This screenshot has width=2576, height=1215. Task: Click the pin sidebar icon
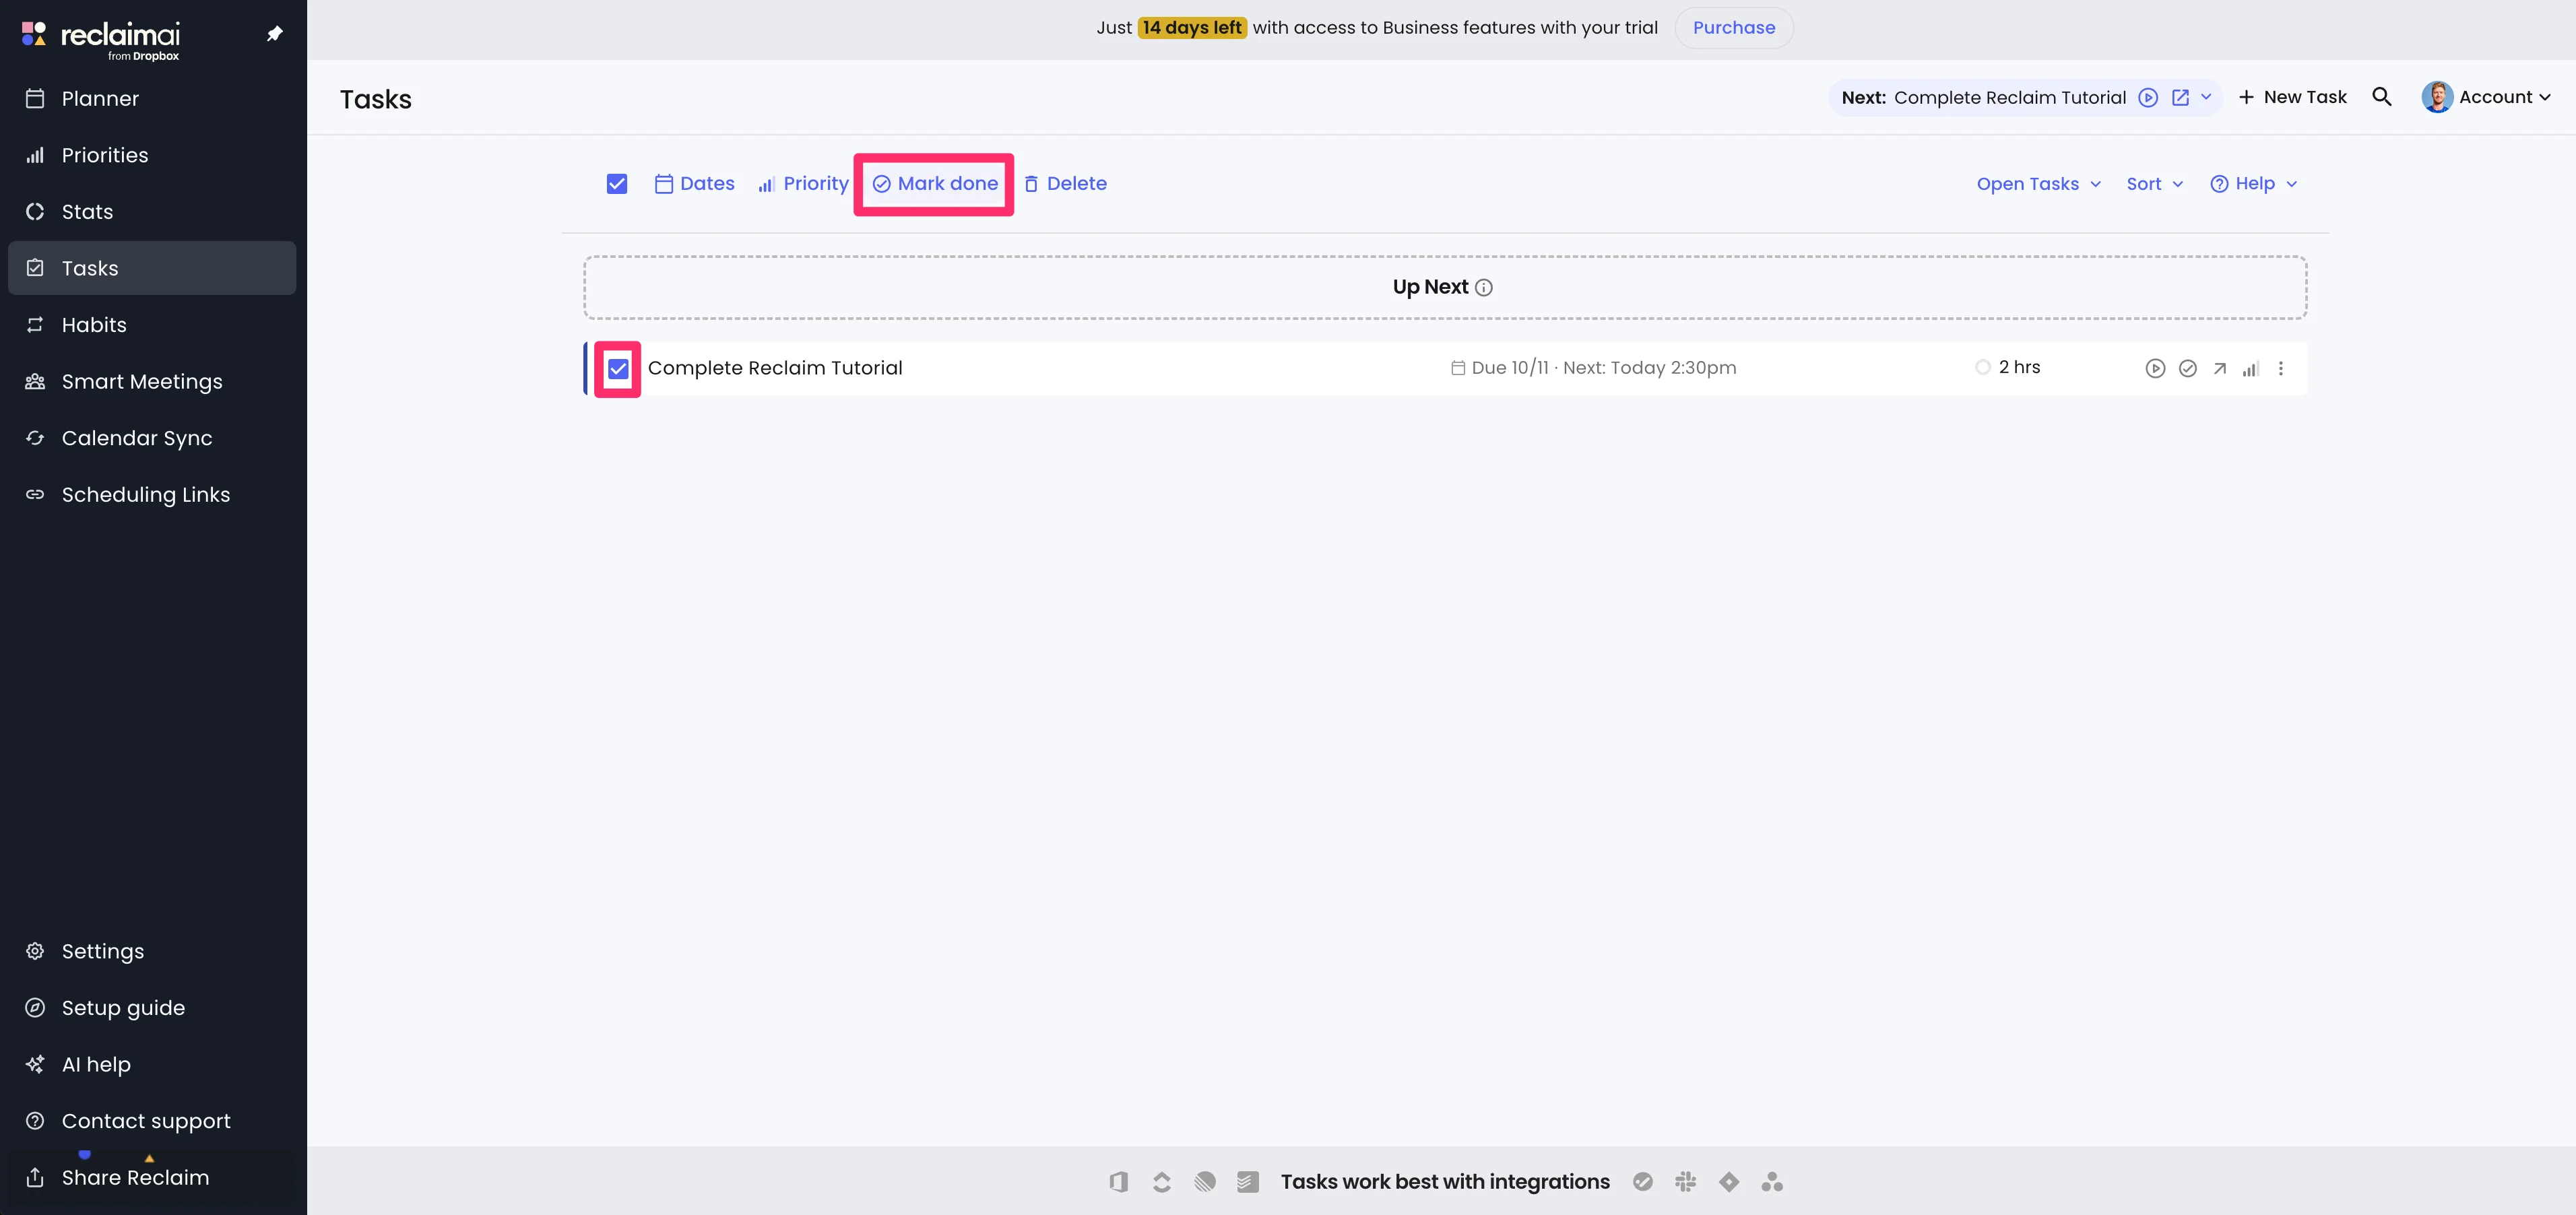click(x=275, y=34)
